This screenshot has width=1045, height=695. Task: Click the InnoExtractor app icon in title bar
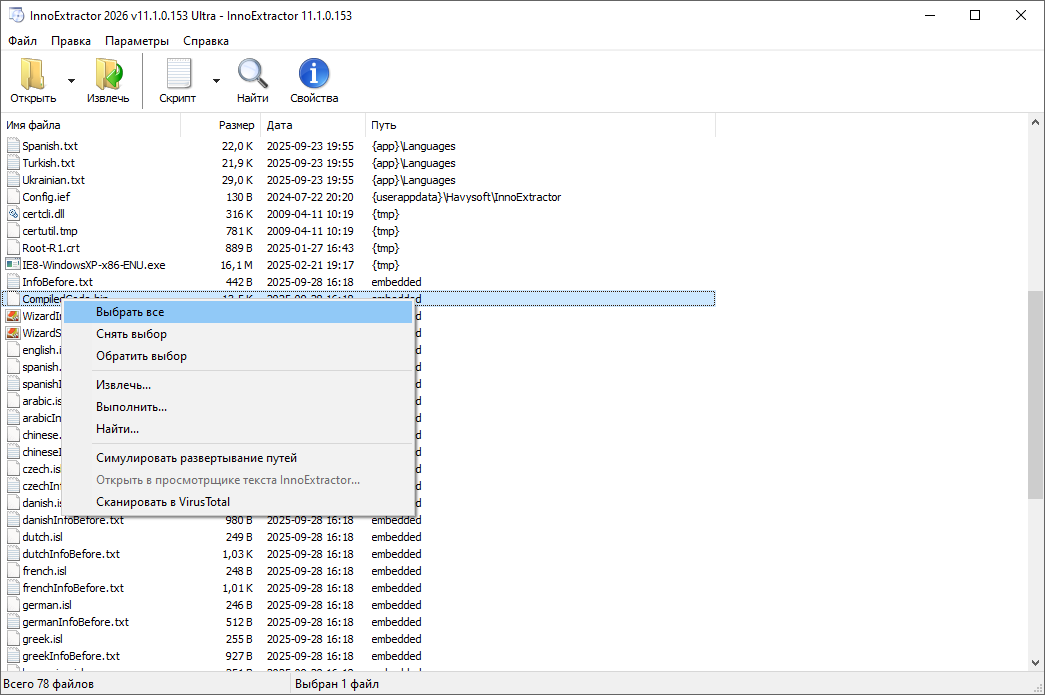pyautogui.click(x=17, y=16)
